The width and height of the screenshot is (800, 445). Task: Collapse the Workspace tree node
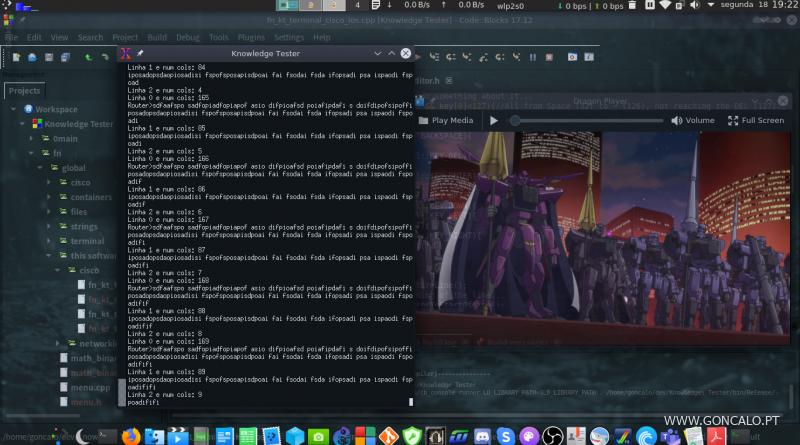(x=13, y=109)
